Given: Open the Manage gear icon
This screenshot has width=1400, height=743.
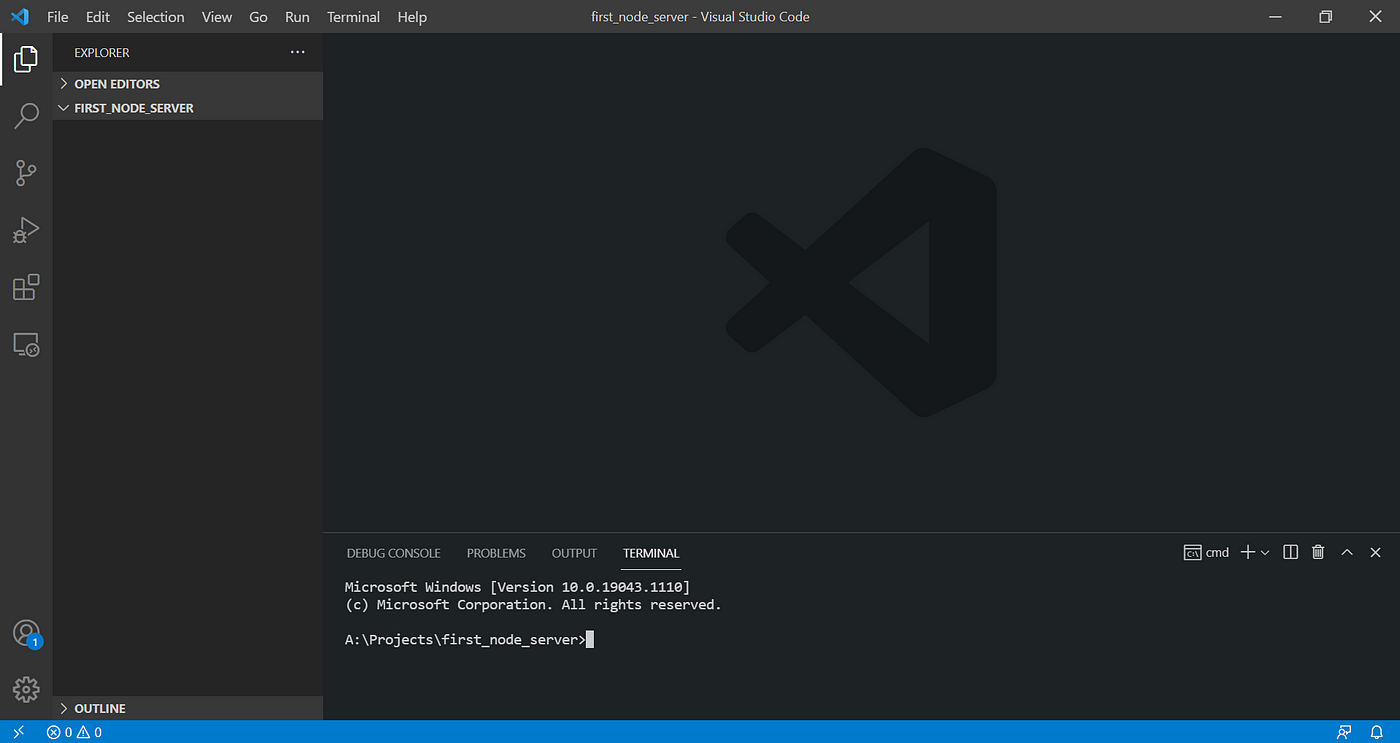Looking at the screenshot, I should tap(26, 689).
